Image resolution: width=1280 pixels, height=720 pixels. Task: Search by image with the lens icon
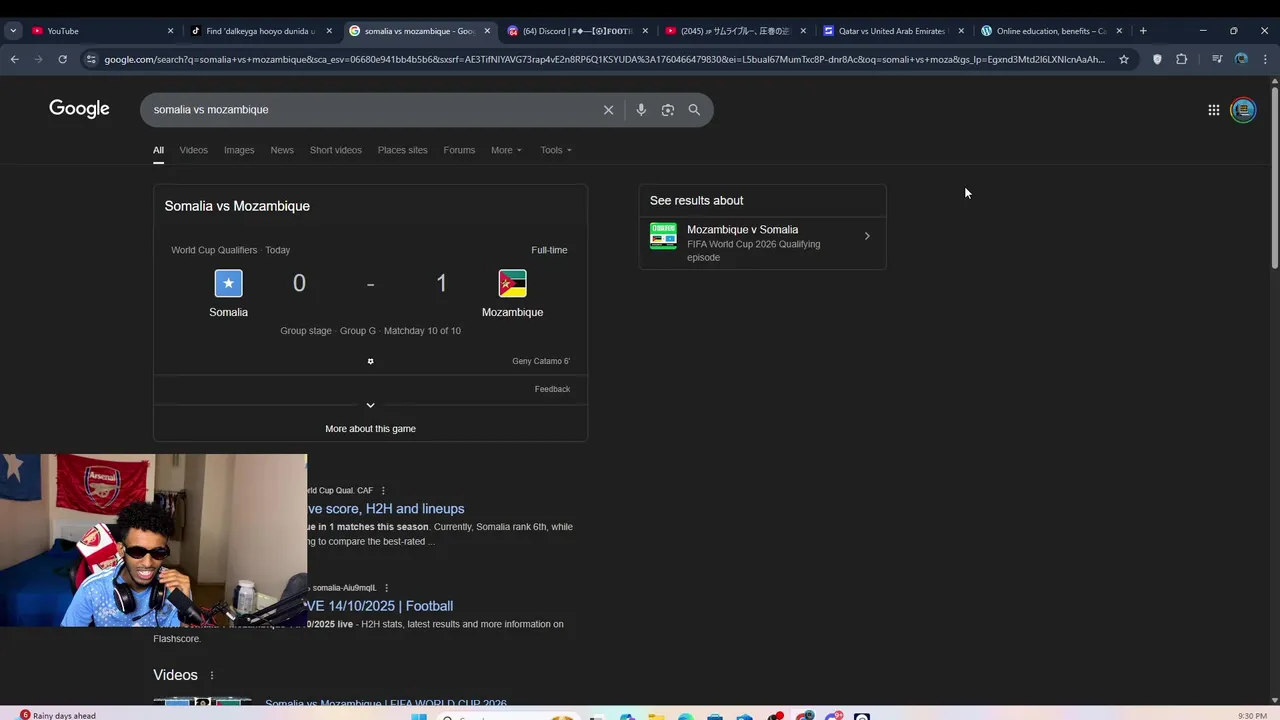(x=668, y=110)
